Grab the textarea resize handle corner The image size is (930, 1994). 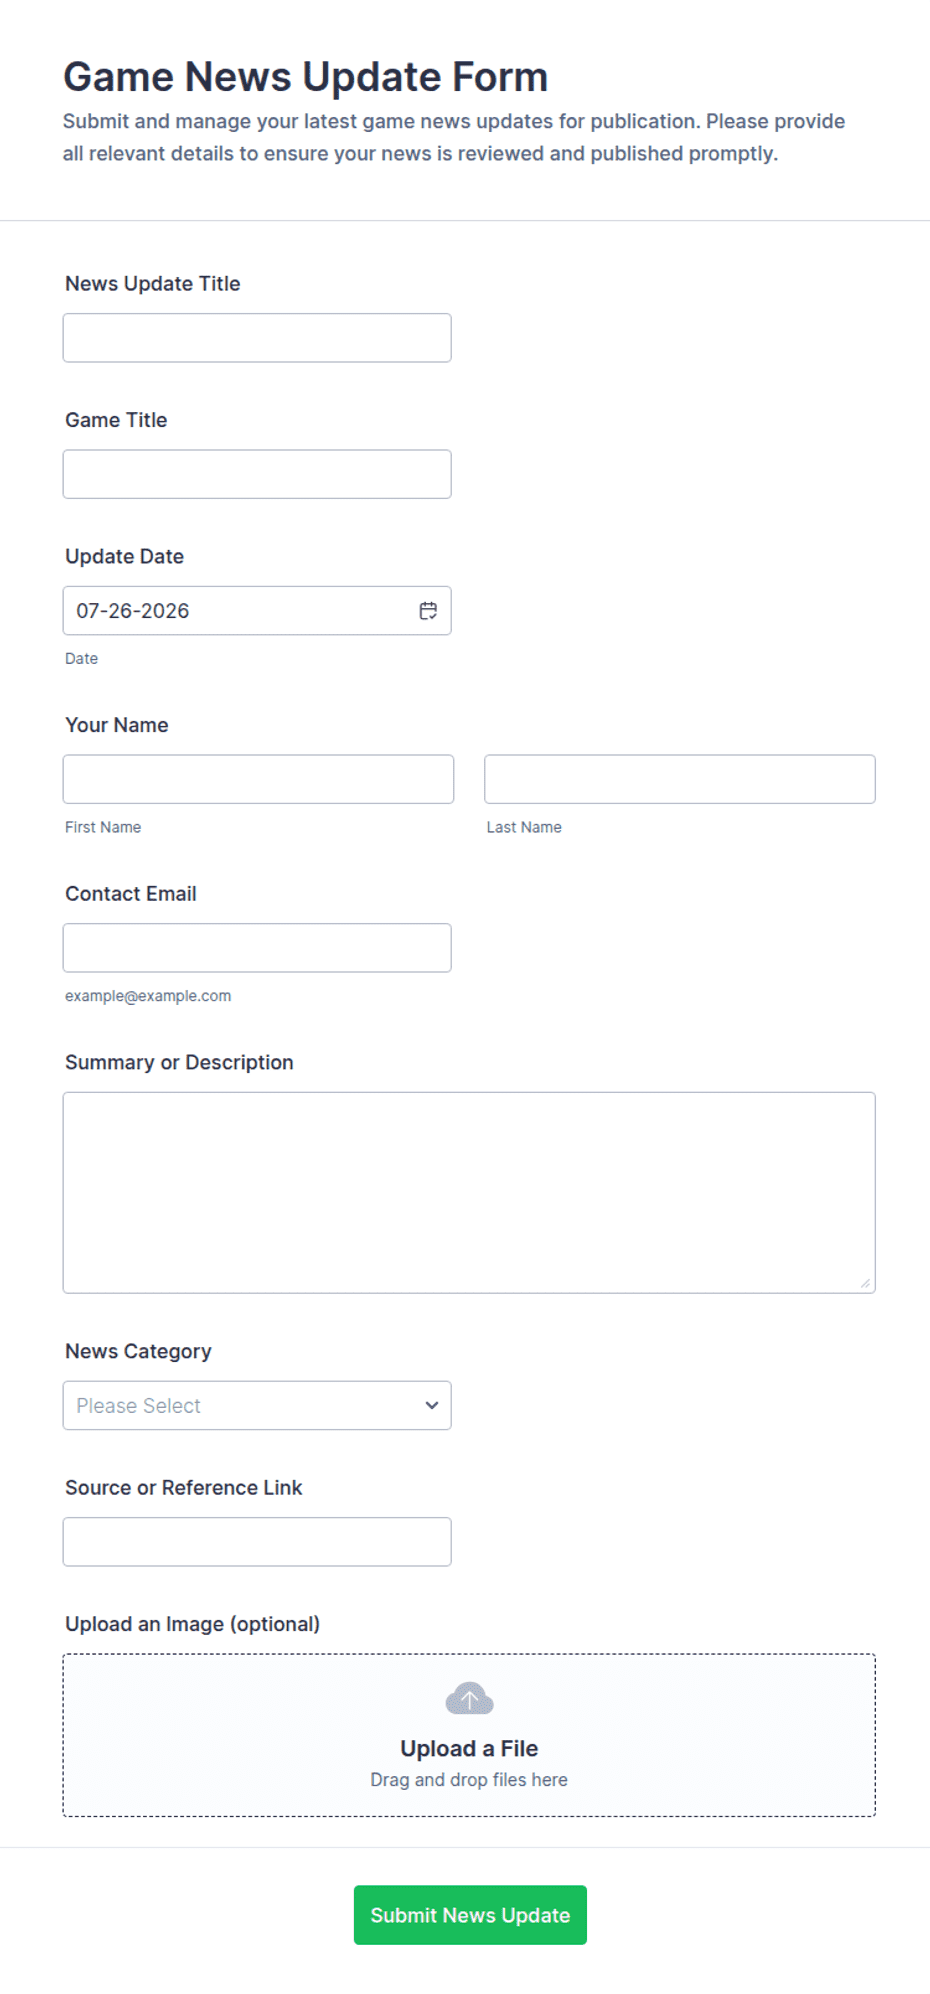(x=865, y=1283)
